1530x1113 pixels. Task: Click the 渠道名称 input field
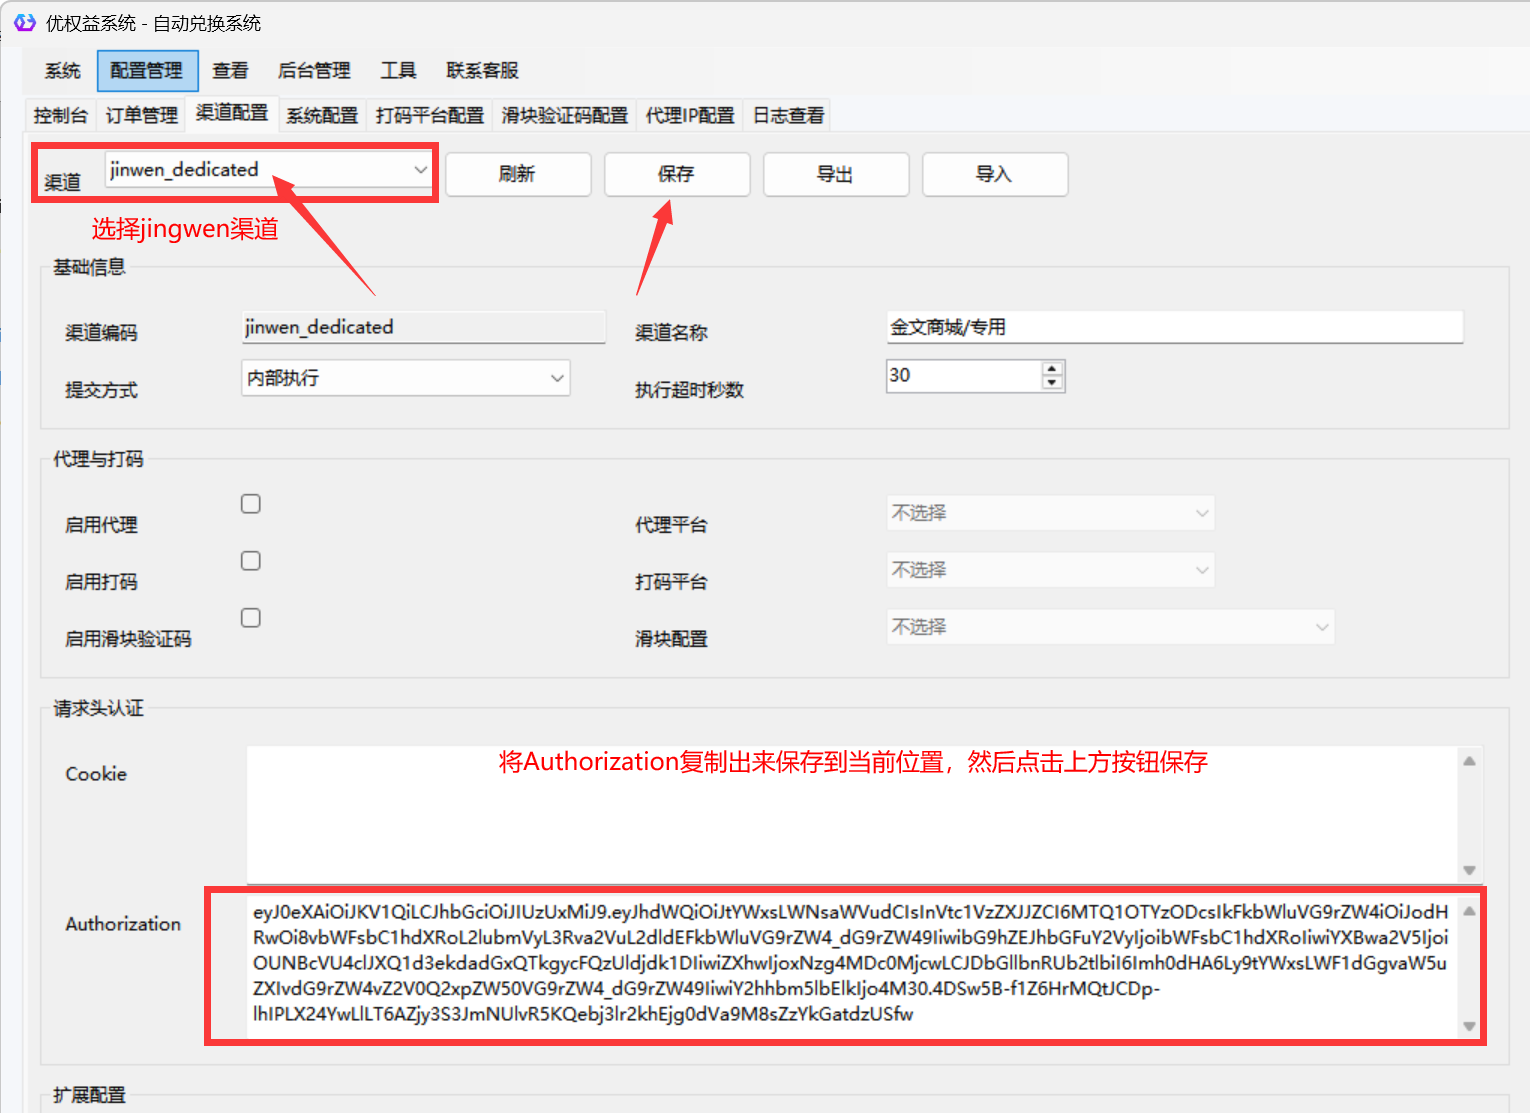click(x=1175, y=327)
